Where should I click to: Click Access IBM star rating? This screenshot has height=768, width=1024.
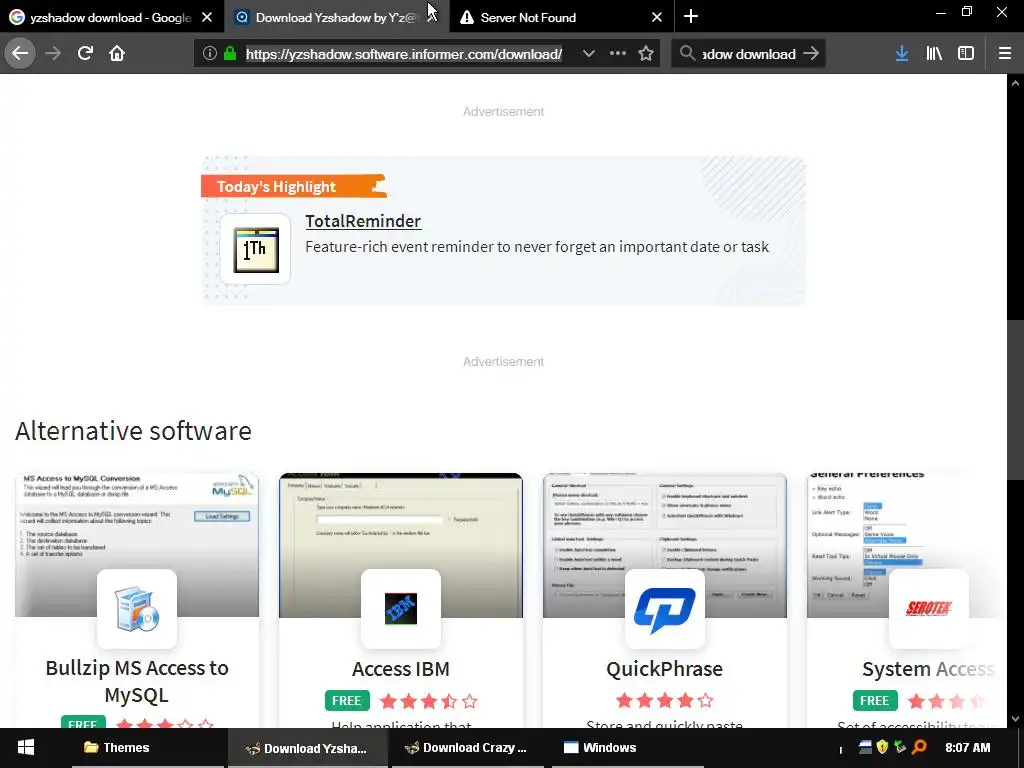tap(428, 701)
